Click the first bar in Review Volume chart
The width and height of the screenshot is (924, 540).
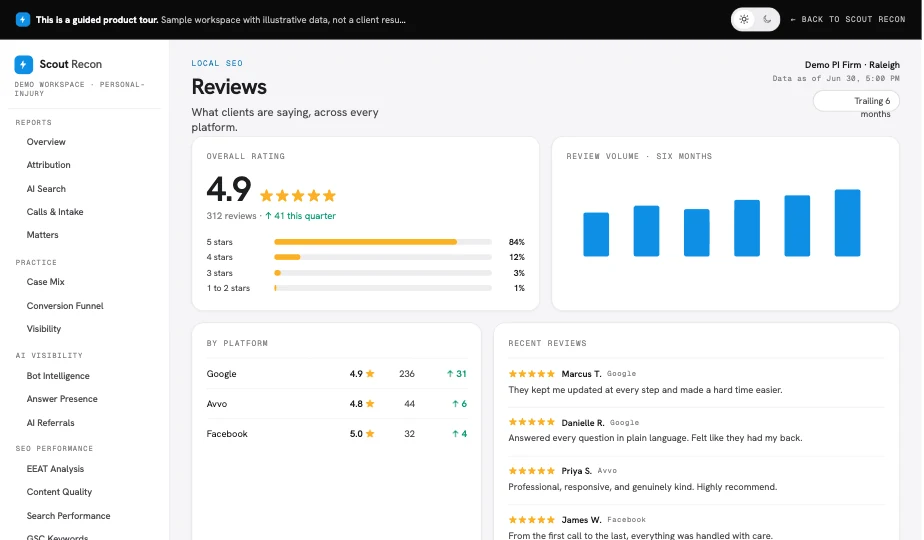(596, 235)
